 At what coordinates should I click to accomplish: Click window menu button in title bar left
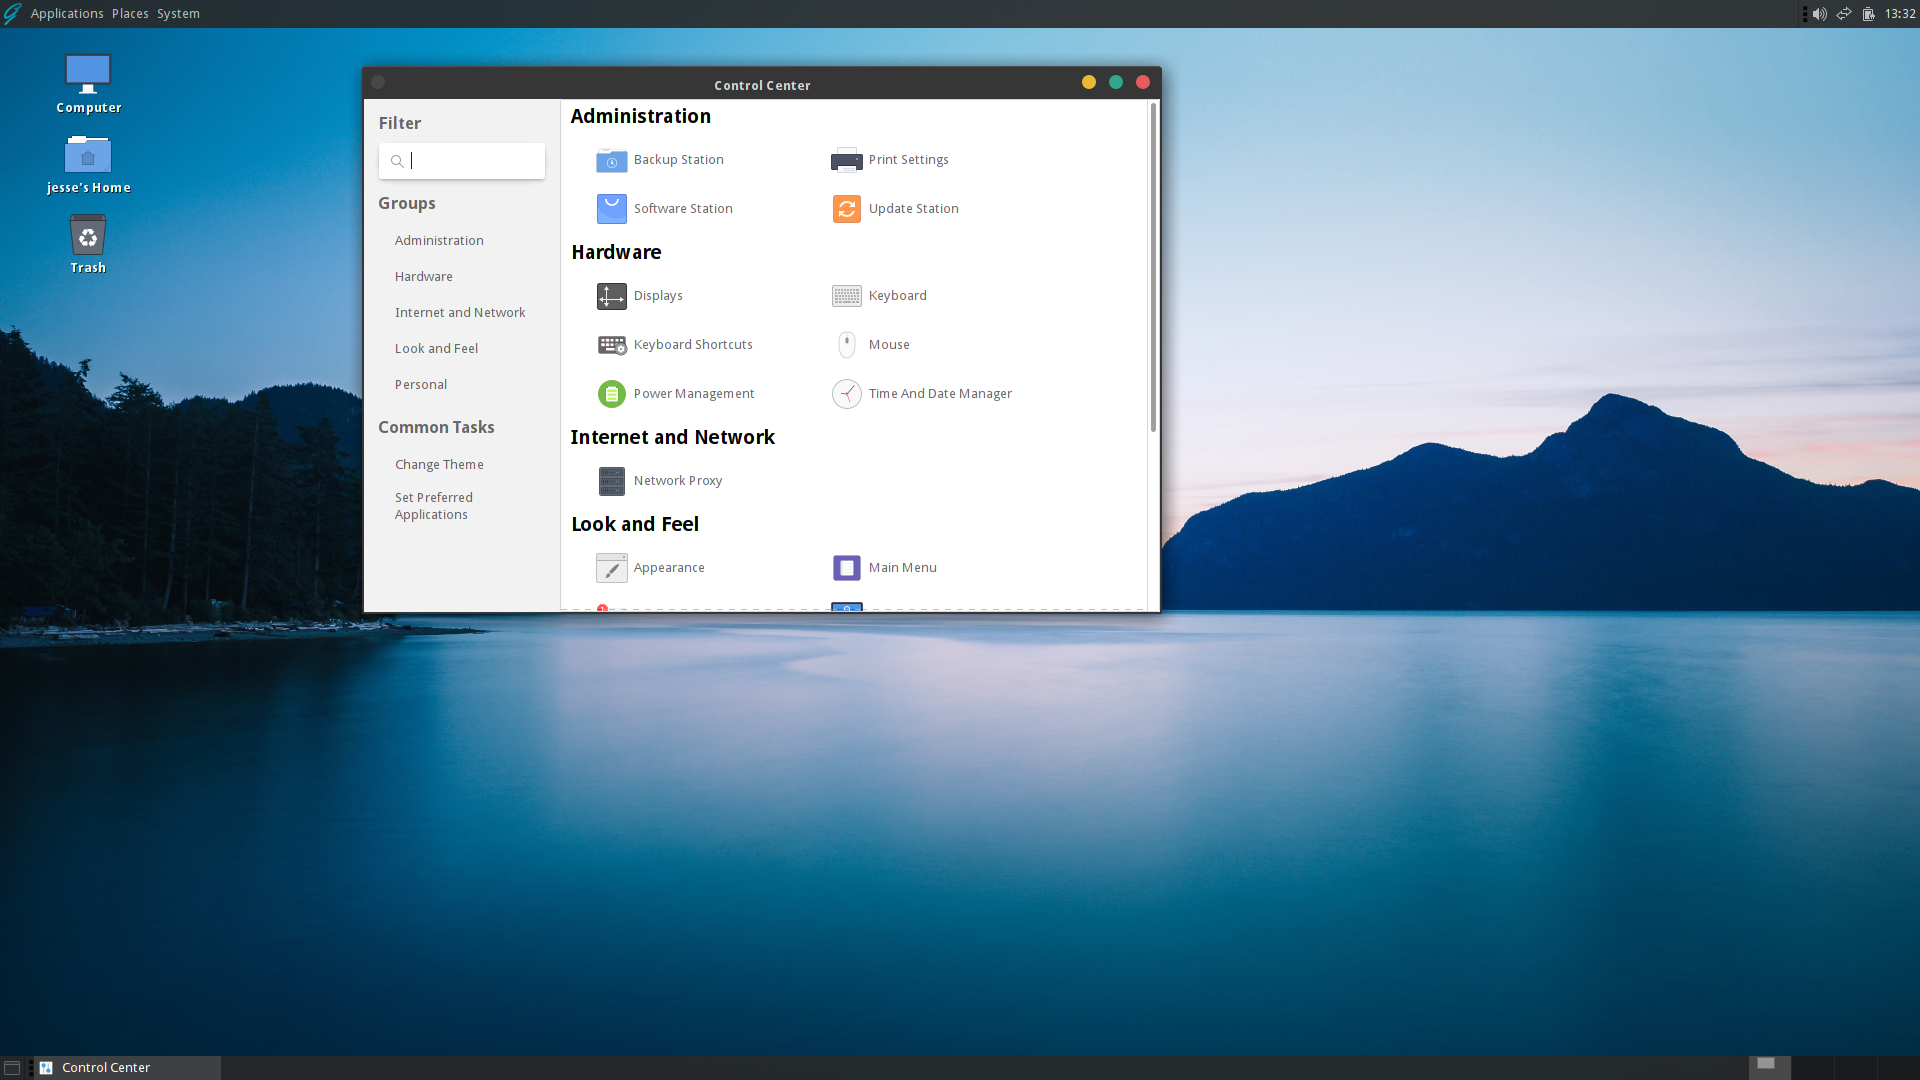click(378, 82)
